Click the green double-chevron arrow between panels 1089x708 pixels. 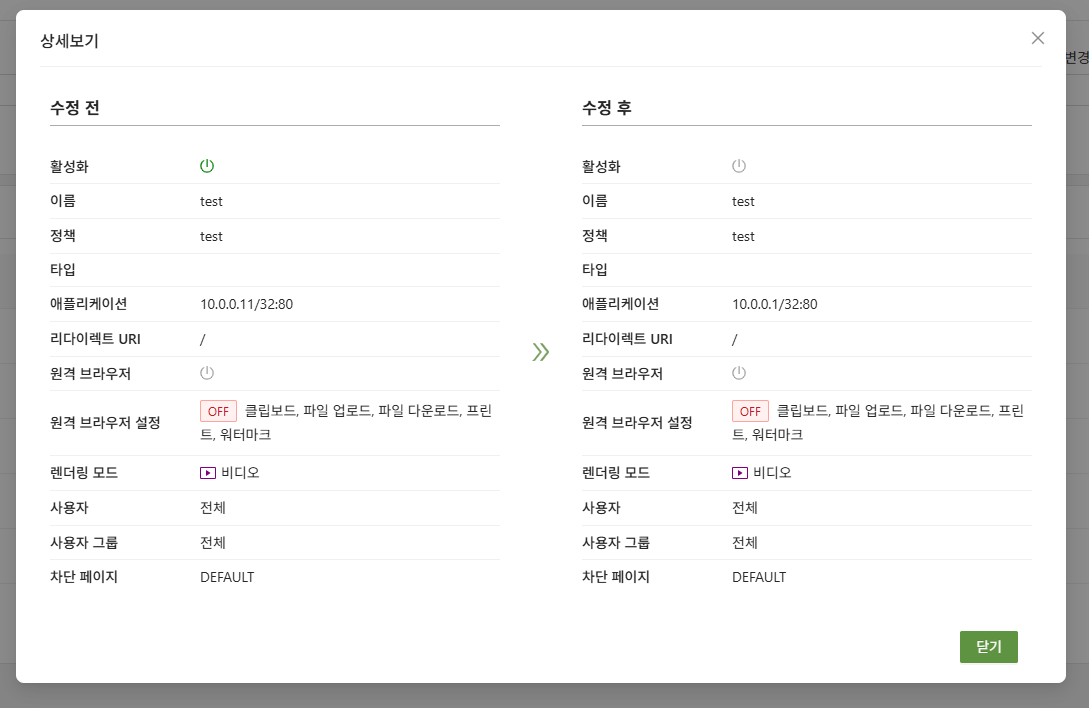541,351
